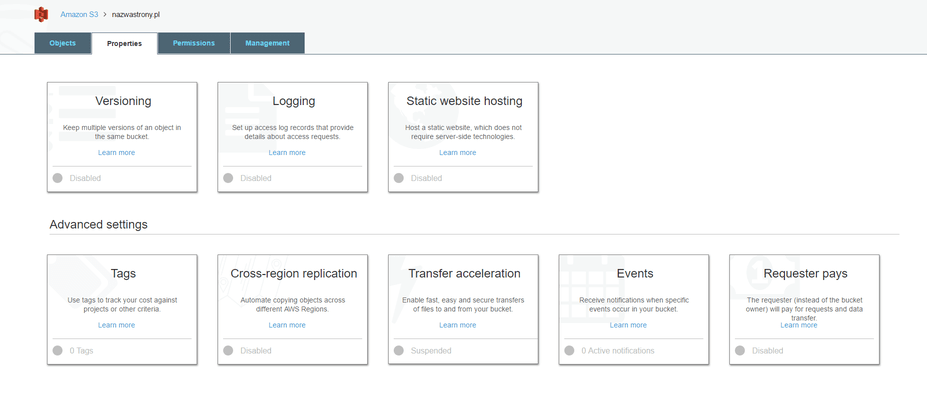This screenshot has height=398, width=927.
Task: Click Static website hosting status circle
Action: (x=398, y=178)
